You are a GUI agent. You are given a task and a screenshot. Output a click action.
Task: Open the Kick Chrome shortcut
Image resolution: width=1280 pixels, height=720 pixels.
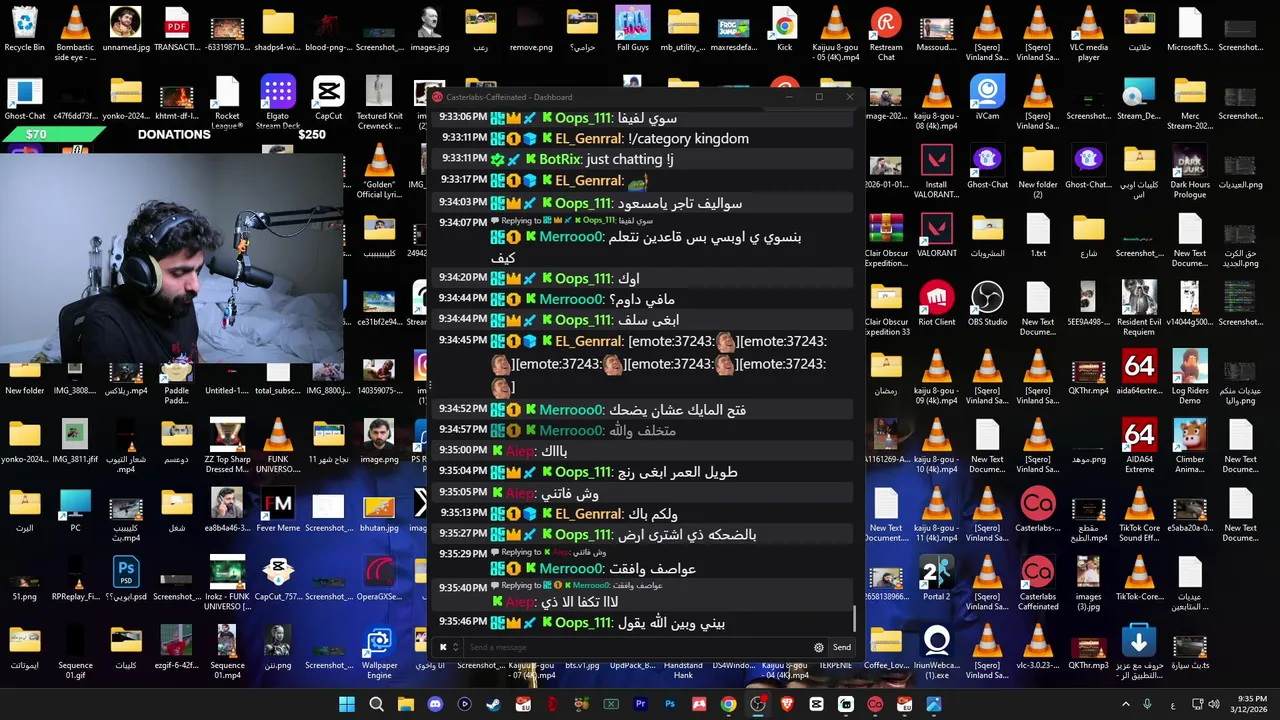click(x=784, y=30)
